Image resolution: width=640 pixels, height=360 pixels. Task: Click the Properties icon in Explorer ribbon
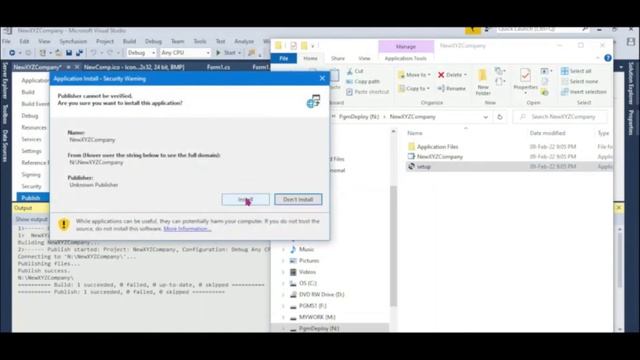[525, 81]
